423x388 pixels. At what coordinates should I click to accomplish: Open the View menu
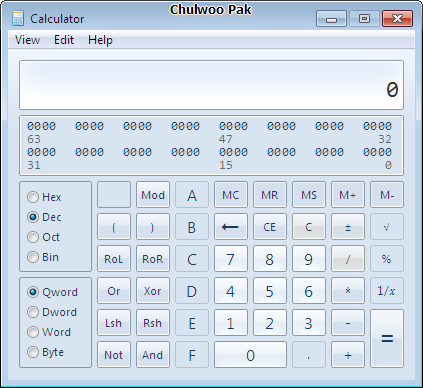pyautogui.click(x=27, y=40)
